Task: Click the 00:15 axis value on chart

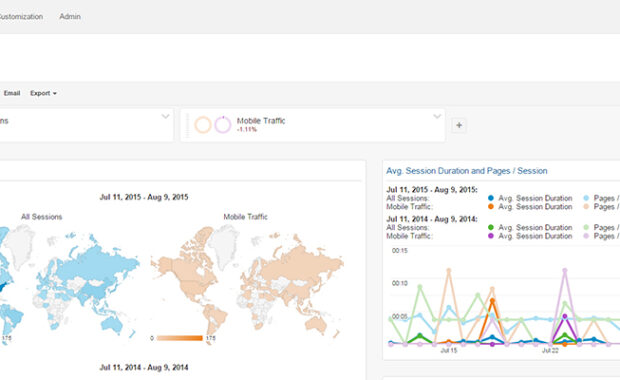Action: click(399, 251)
